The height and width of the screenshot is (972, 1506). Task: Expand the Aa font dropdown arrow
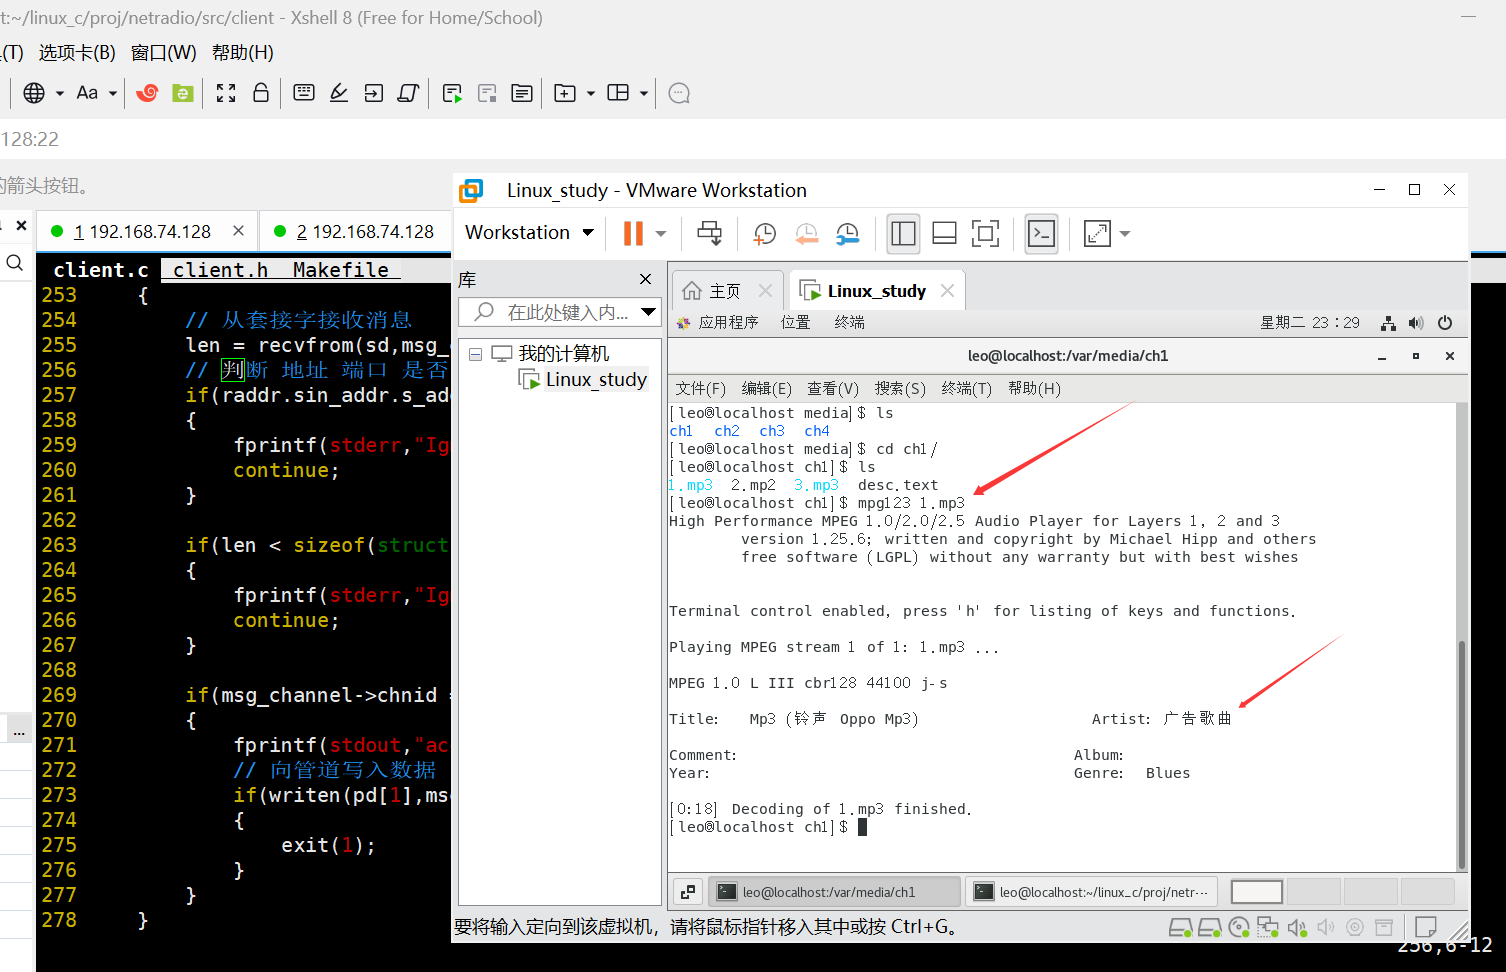coord(113,93)
